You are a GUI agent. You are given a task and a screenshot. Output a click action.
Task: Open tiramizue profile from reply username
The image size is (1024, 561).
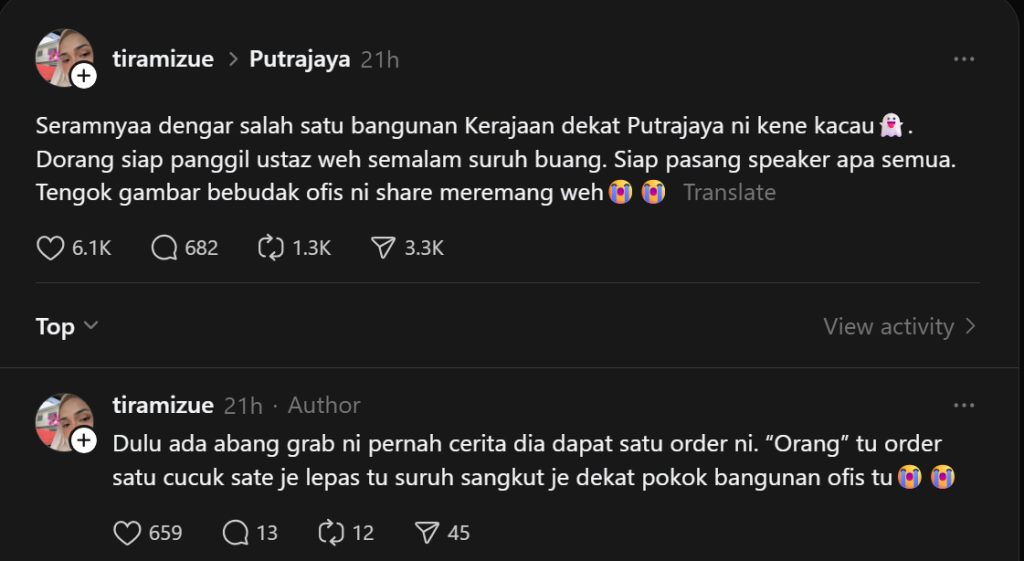tap(163, 405)
